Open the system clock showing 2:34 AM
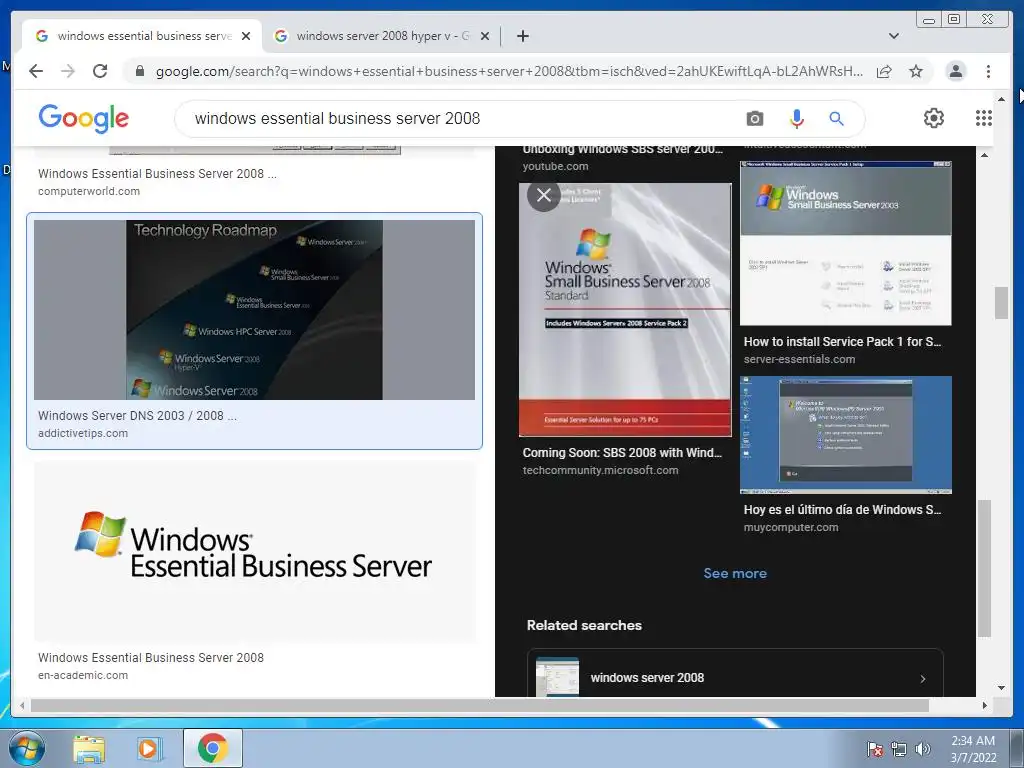The image size is (1024, 768). [x=973, y=749]
